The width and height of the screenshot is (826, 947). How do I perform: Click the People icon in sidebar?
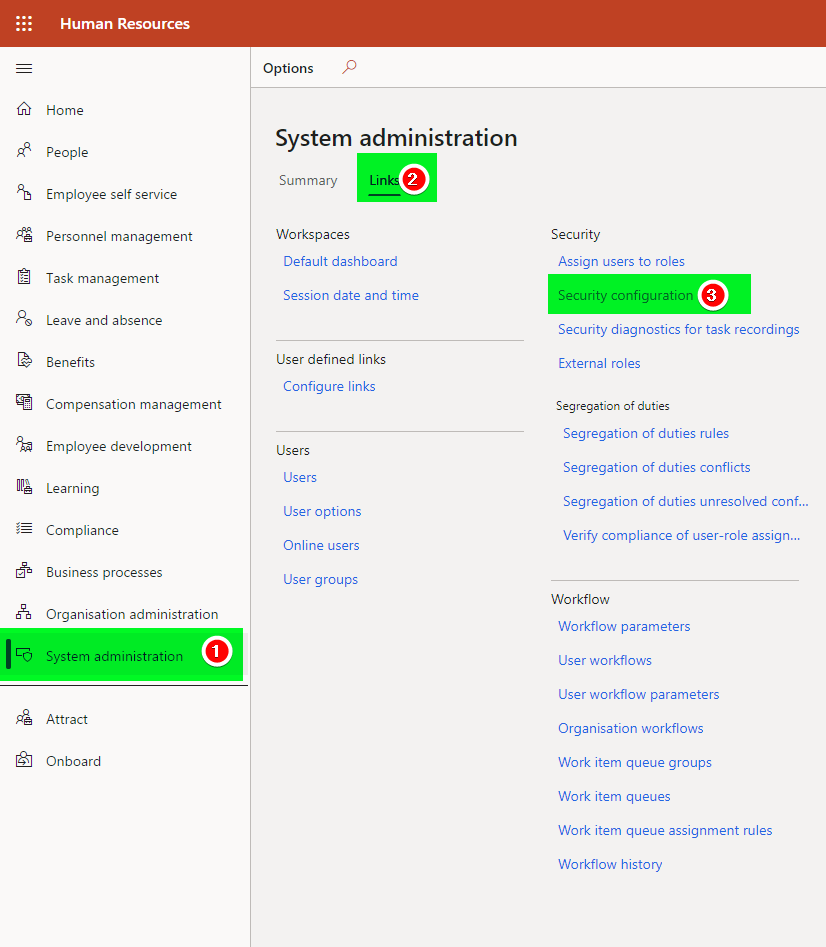(24, 151)
